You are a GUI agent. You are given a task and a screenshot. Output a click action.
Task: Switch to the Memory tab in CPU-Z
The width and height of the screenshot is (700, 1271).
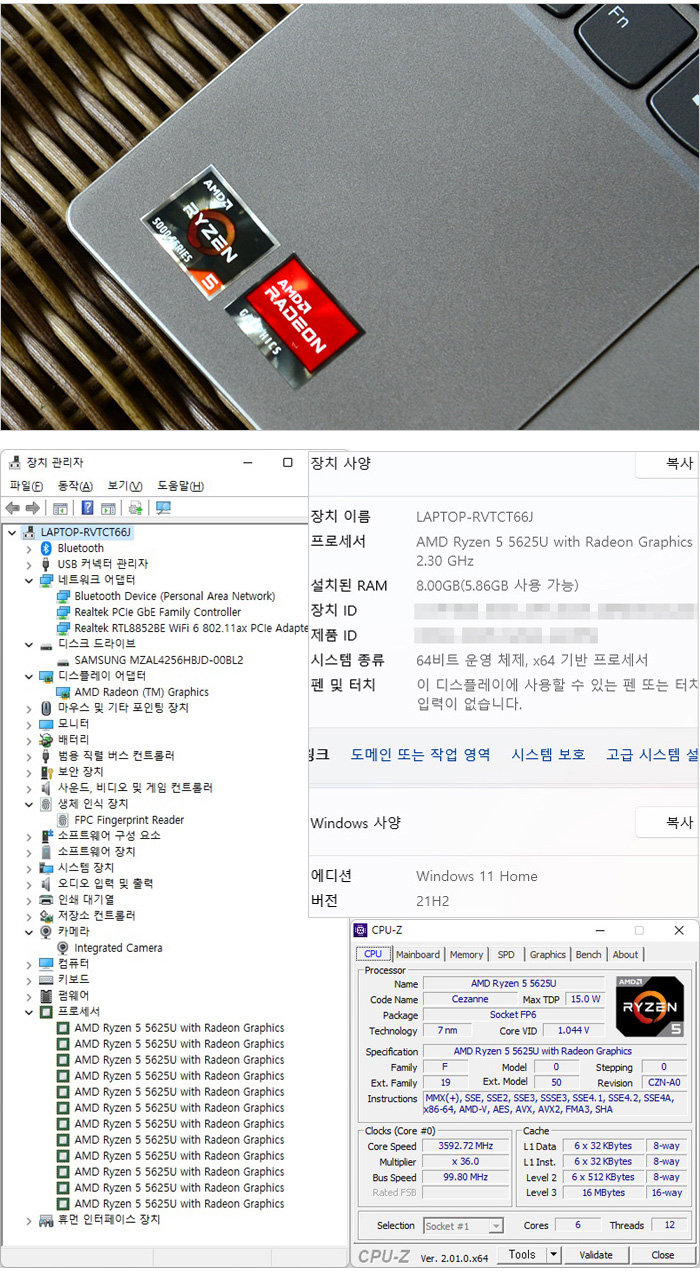click(466, 955)
